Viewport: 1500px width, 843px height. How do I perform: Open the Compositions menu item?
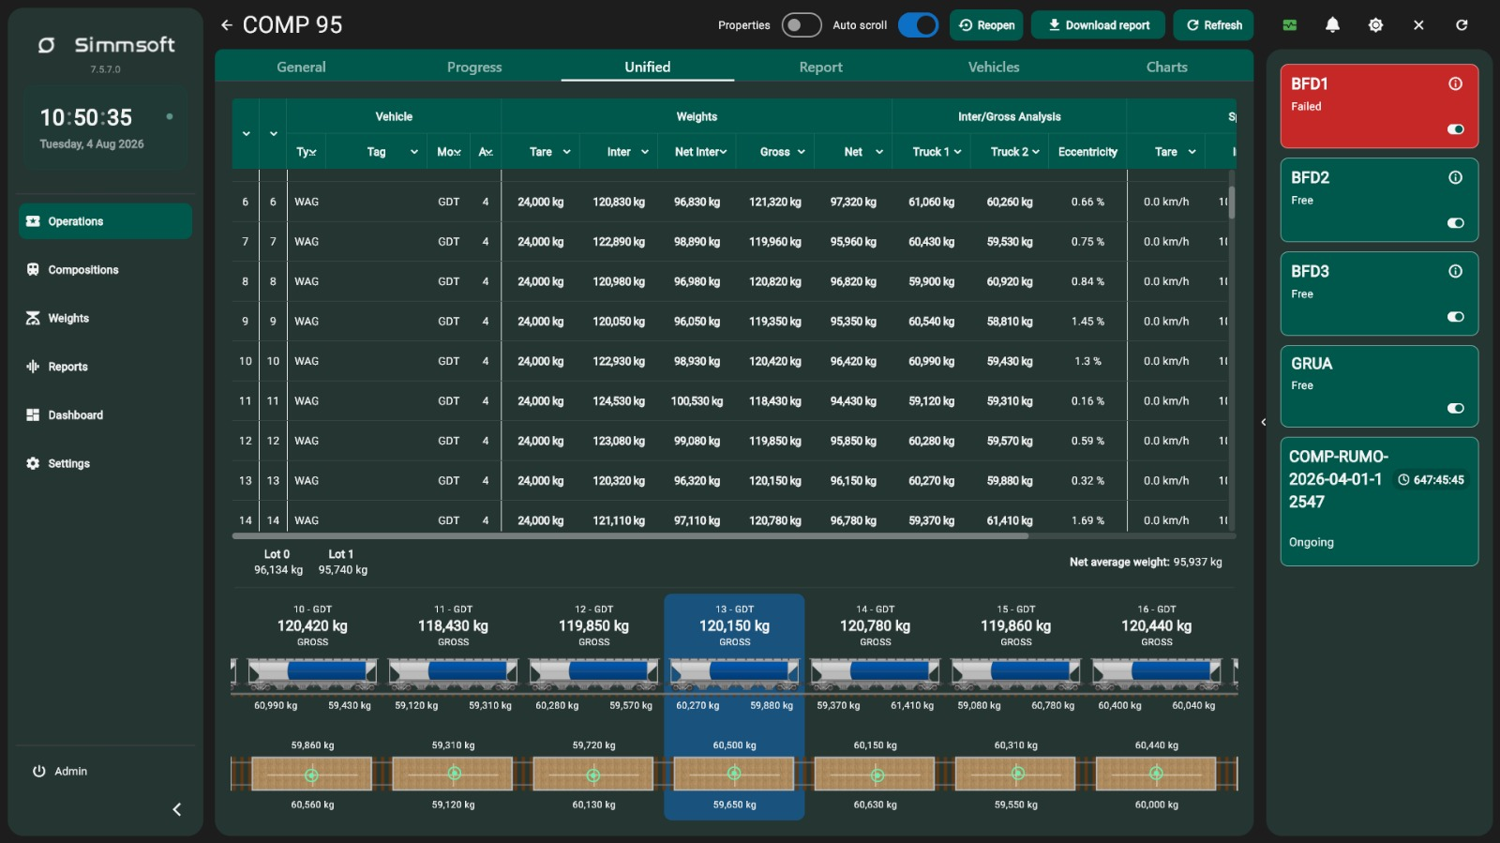(x=105, y=270)
